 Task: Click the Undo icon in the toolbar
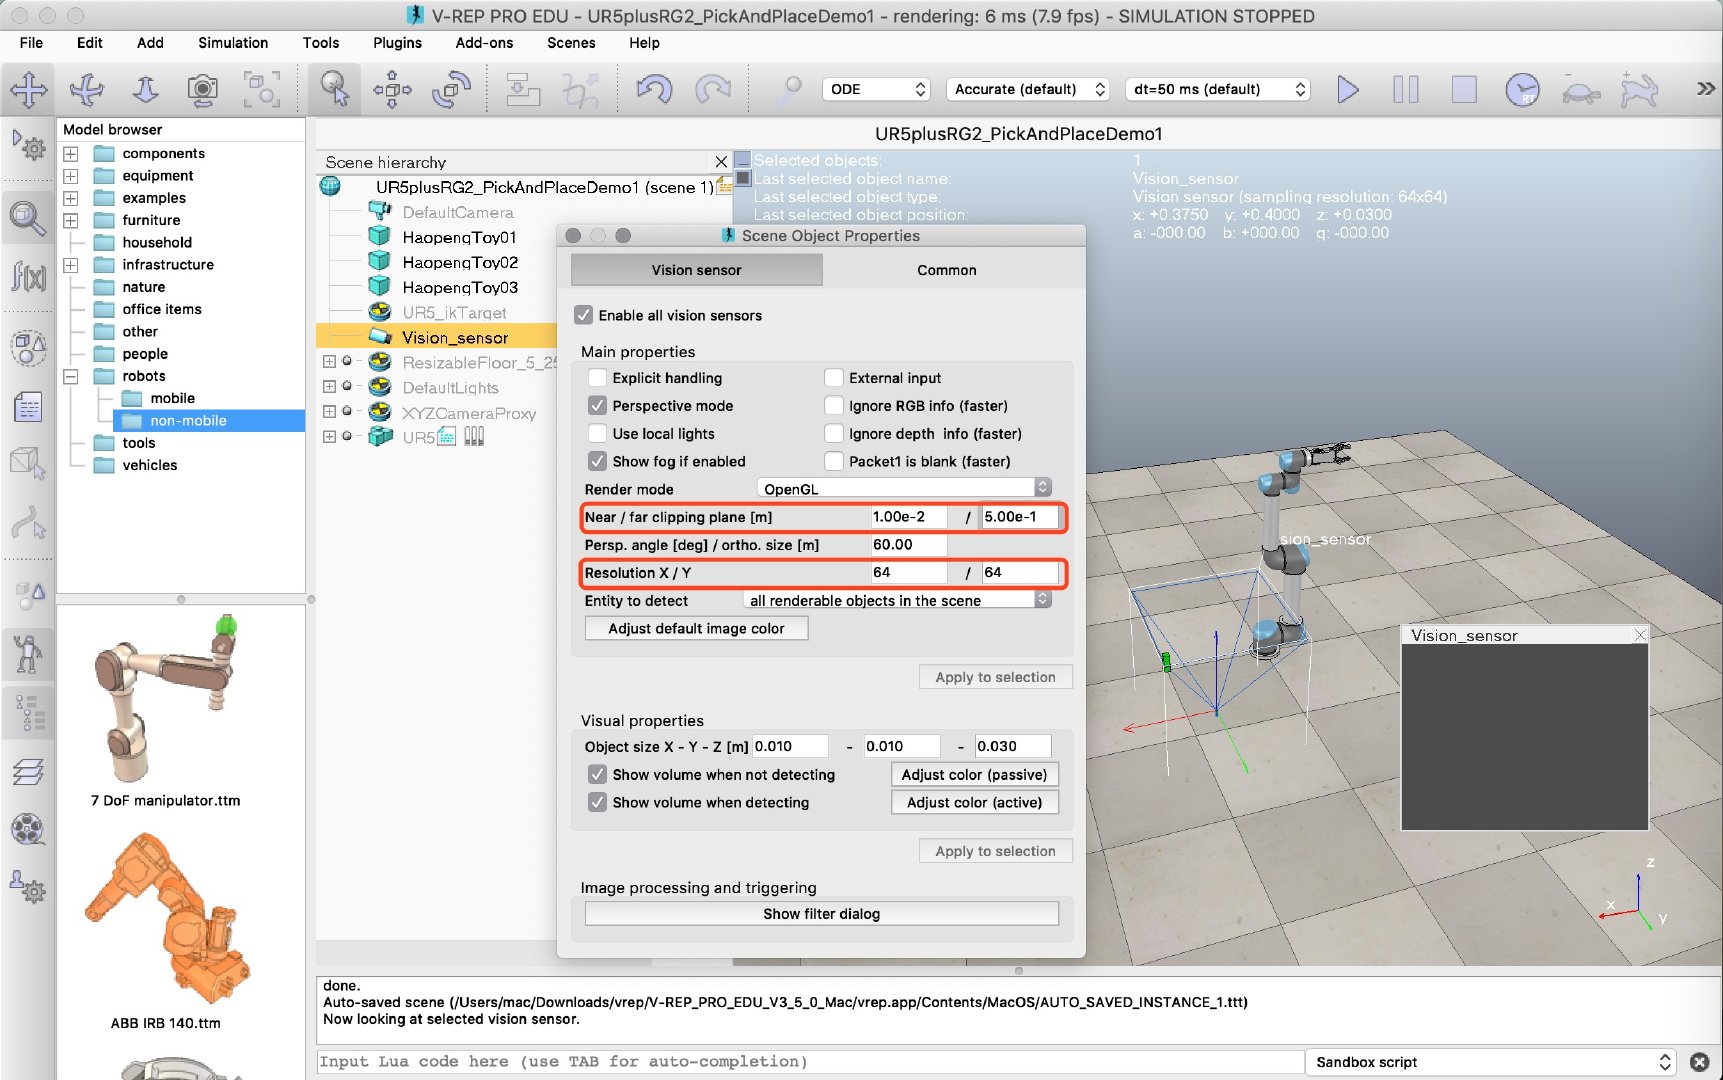click(655, 89)
